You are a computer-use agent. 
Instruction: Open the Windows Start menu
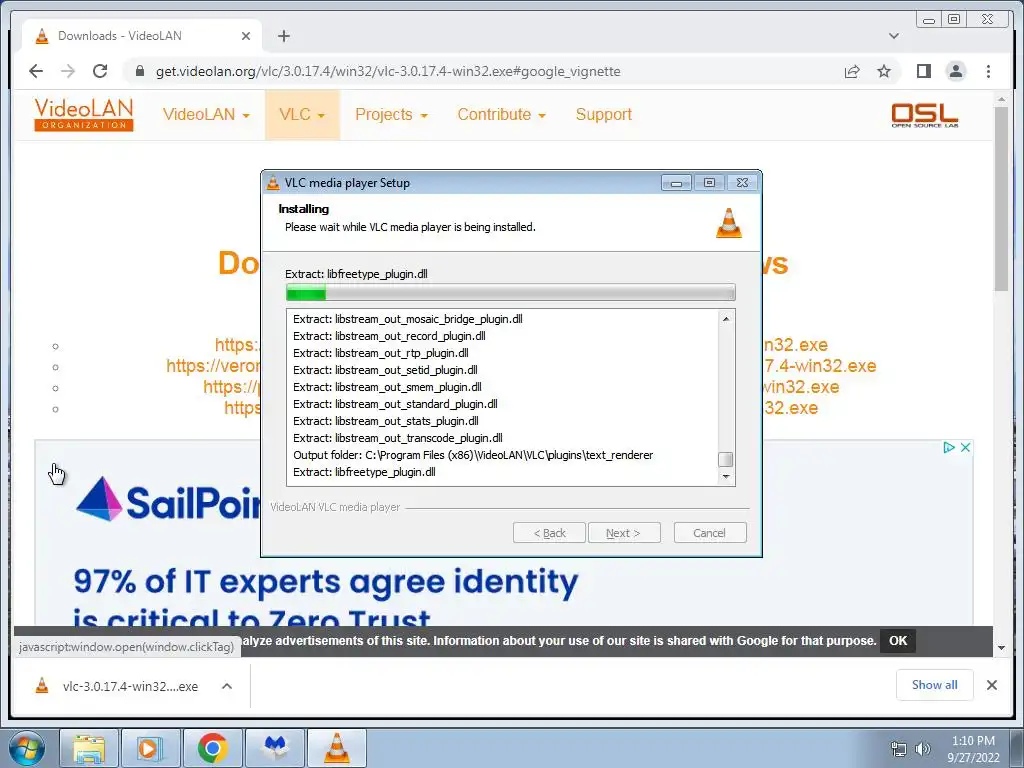pyautogui.click(x=27, y=748)
